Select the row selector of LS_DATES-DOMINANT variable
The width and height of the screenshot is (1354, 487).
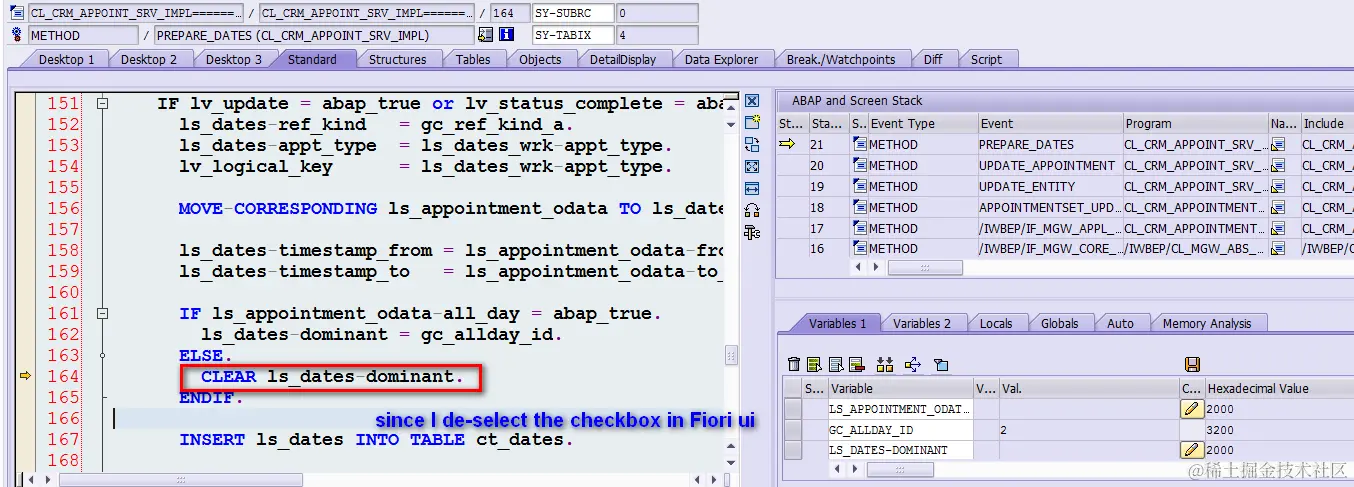[x=793, y=450]
